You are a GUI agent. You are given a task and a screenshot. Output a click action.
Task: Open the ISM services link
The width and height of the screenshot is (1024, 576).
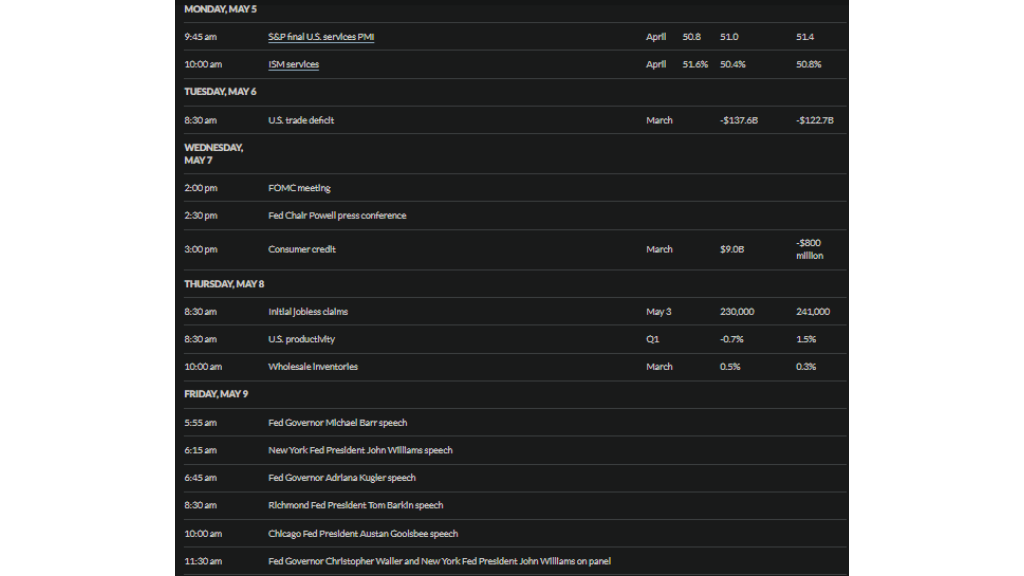[x=293, y=64]
